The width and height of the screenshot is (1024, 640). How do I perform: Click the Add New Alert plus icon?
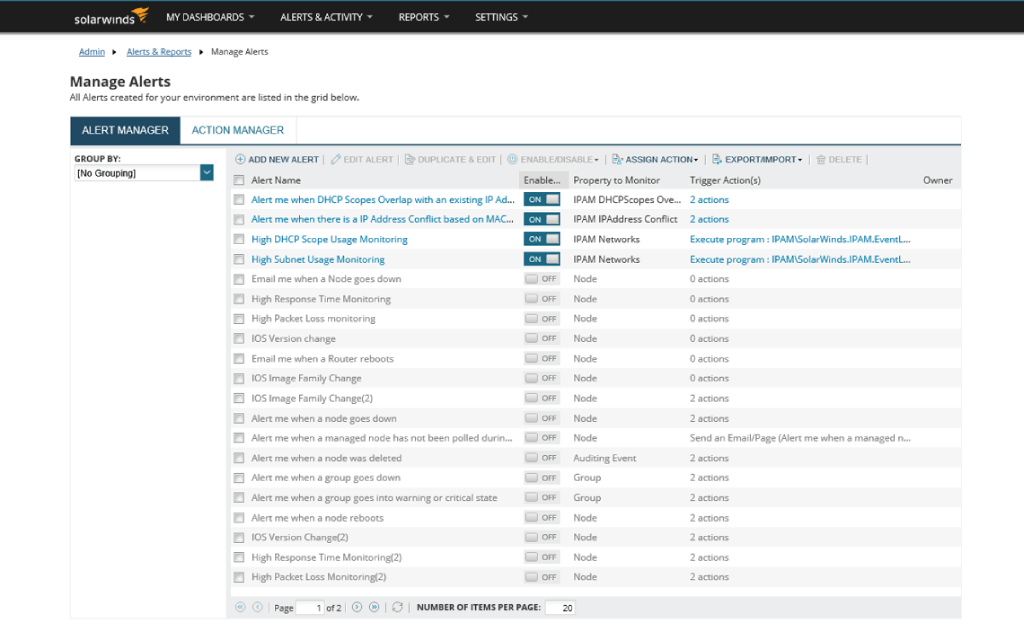pos(240,159)
